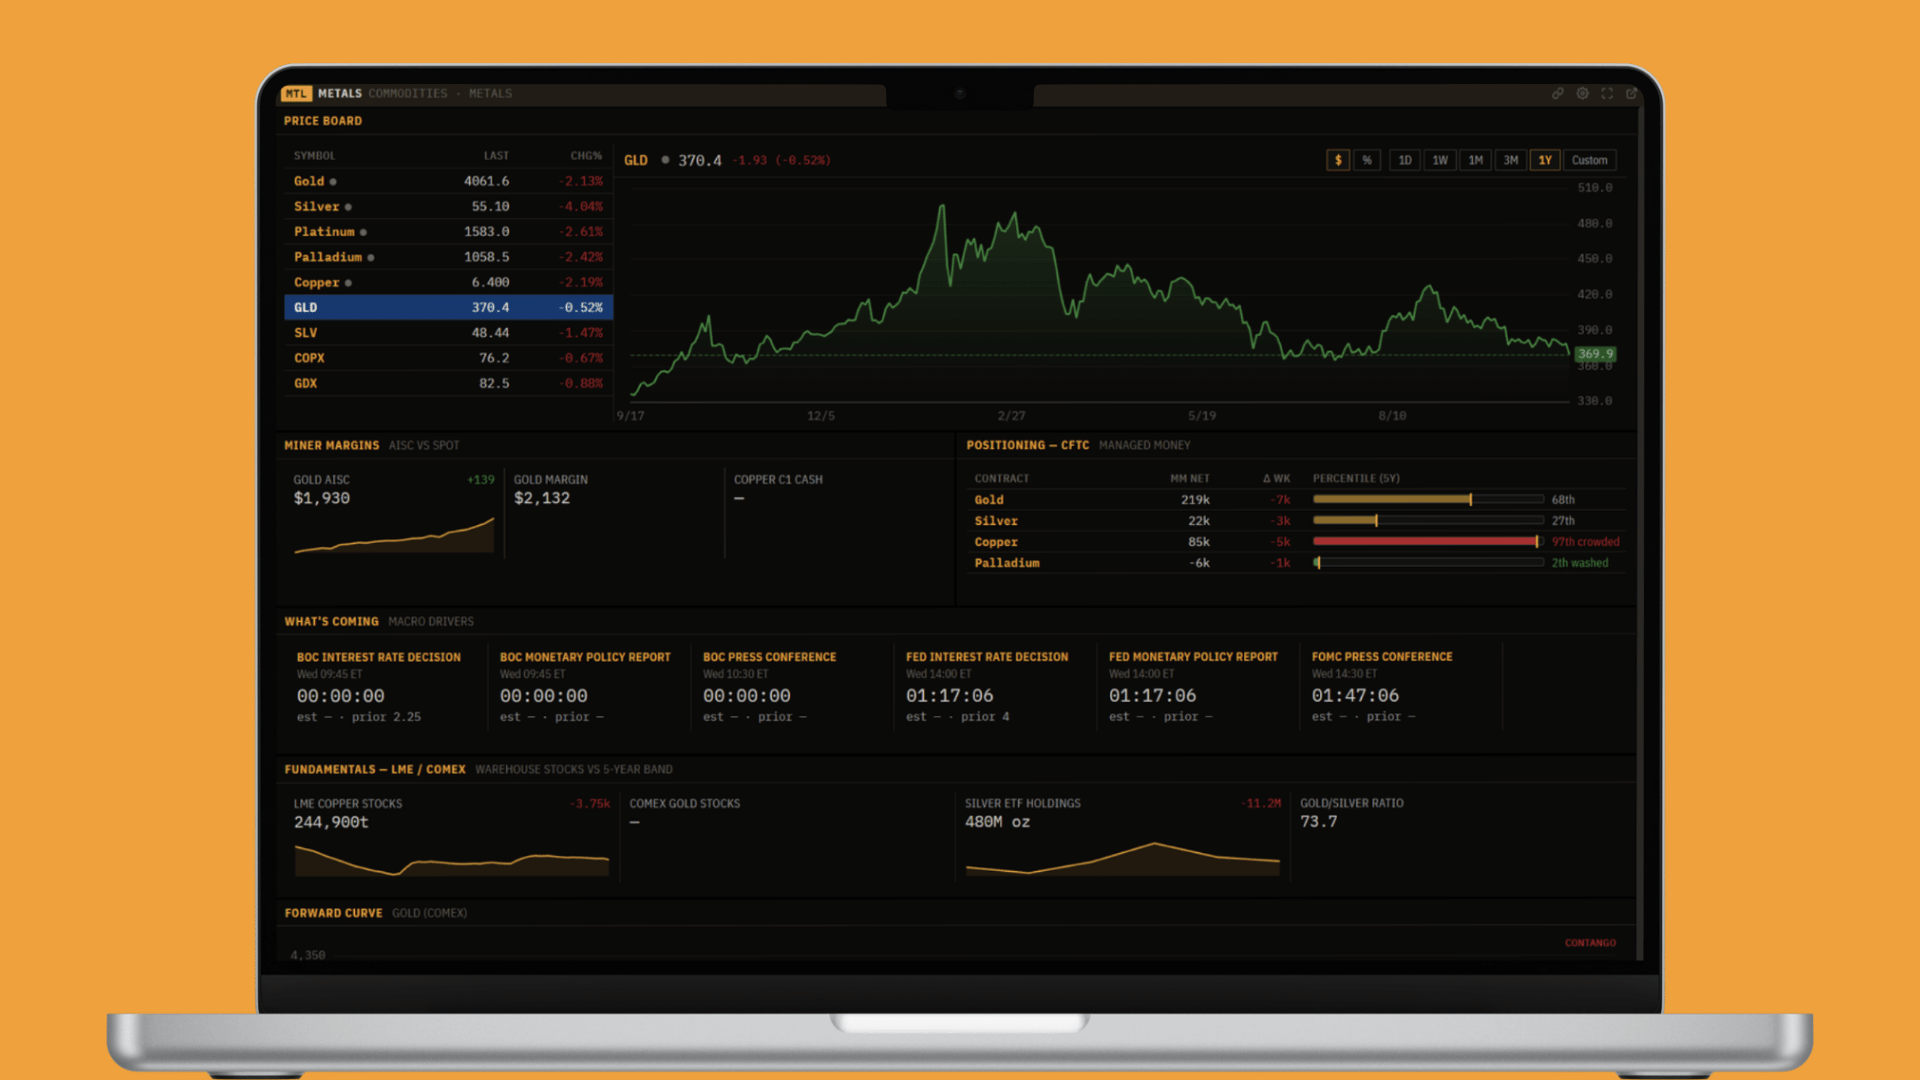Switch chart to percent change mode
Viewport: 1920px width, 1080px height.
[1367, 160]
